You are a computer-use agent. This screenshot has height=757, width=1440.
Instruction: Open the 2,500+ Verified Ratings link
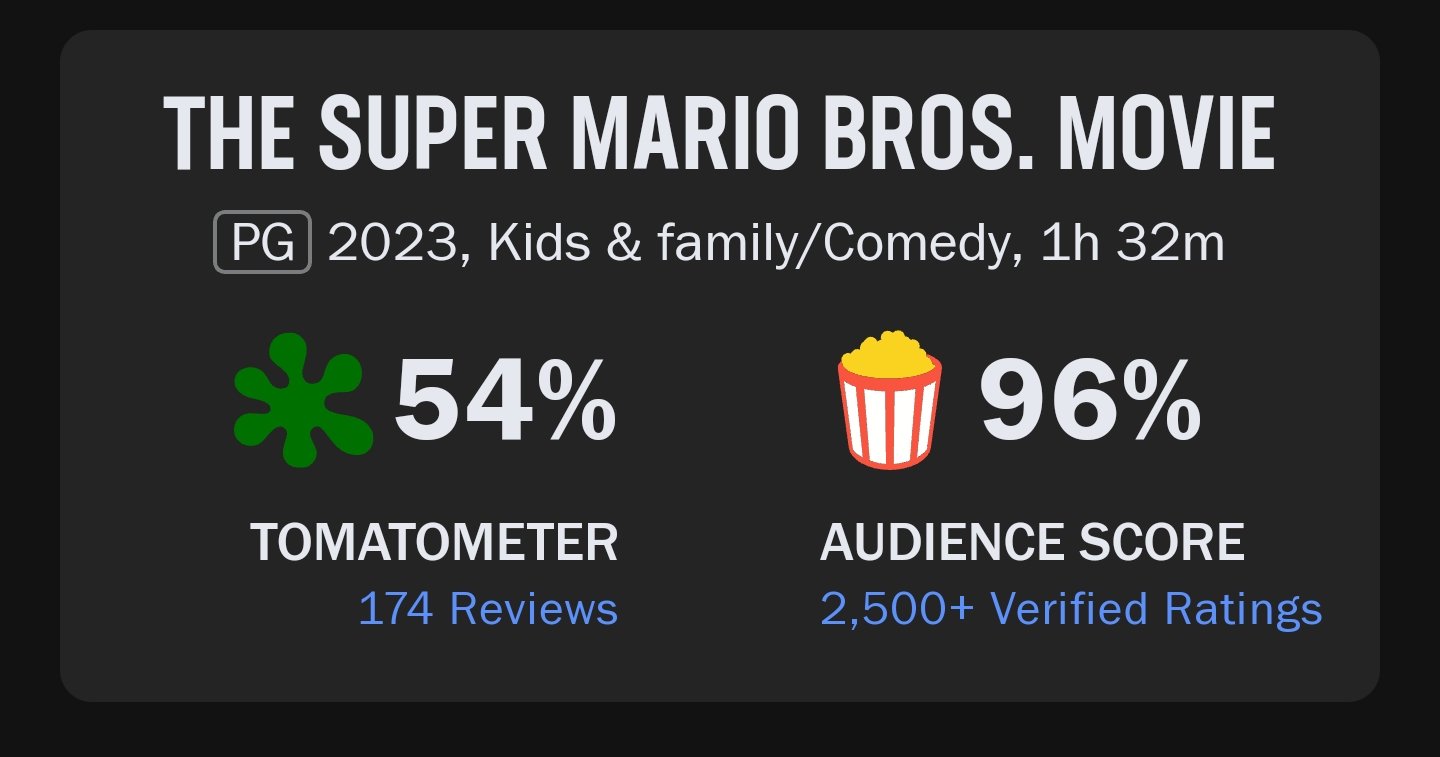(x=1071, y=609)
